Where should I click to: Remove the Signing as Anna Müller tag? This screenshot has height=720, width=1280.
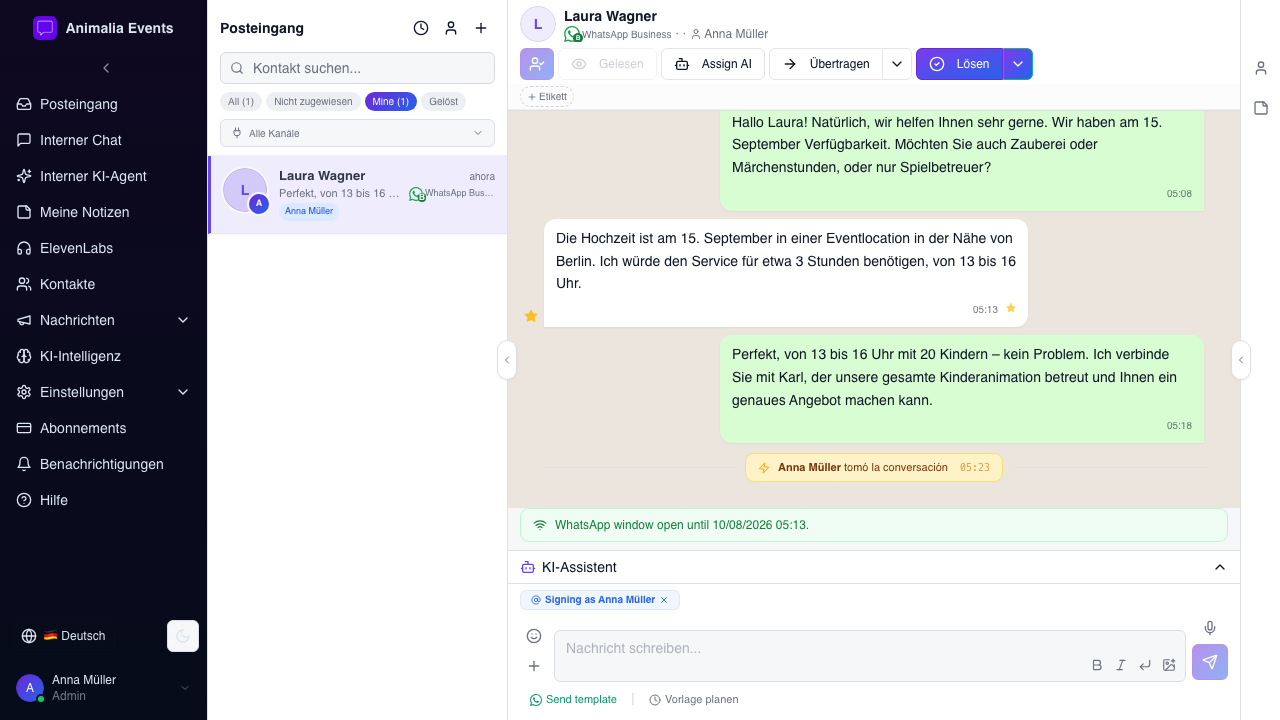coord(664,600)
